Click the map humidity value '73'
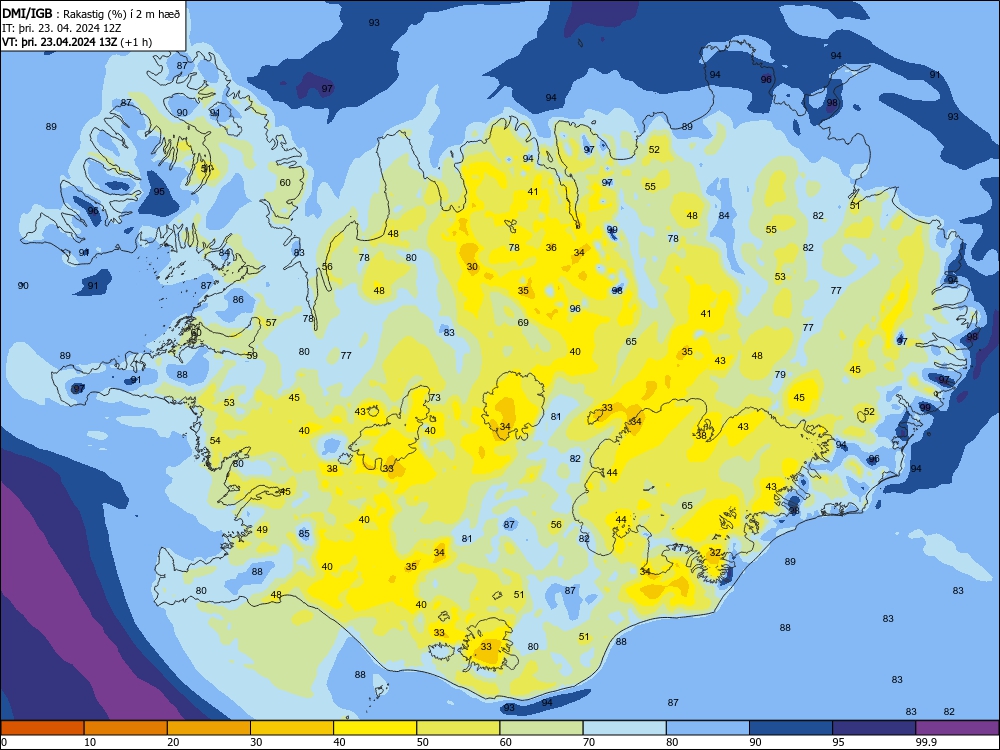 [x=435, y=397]
